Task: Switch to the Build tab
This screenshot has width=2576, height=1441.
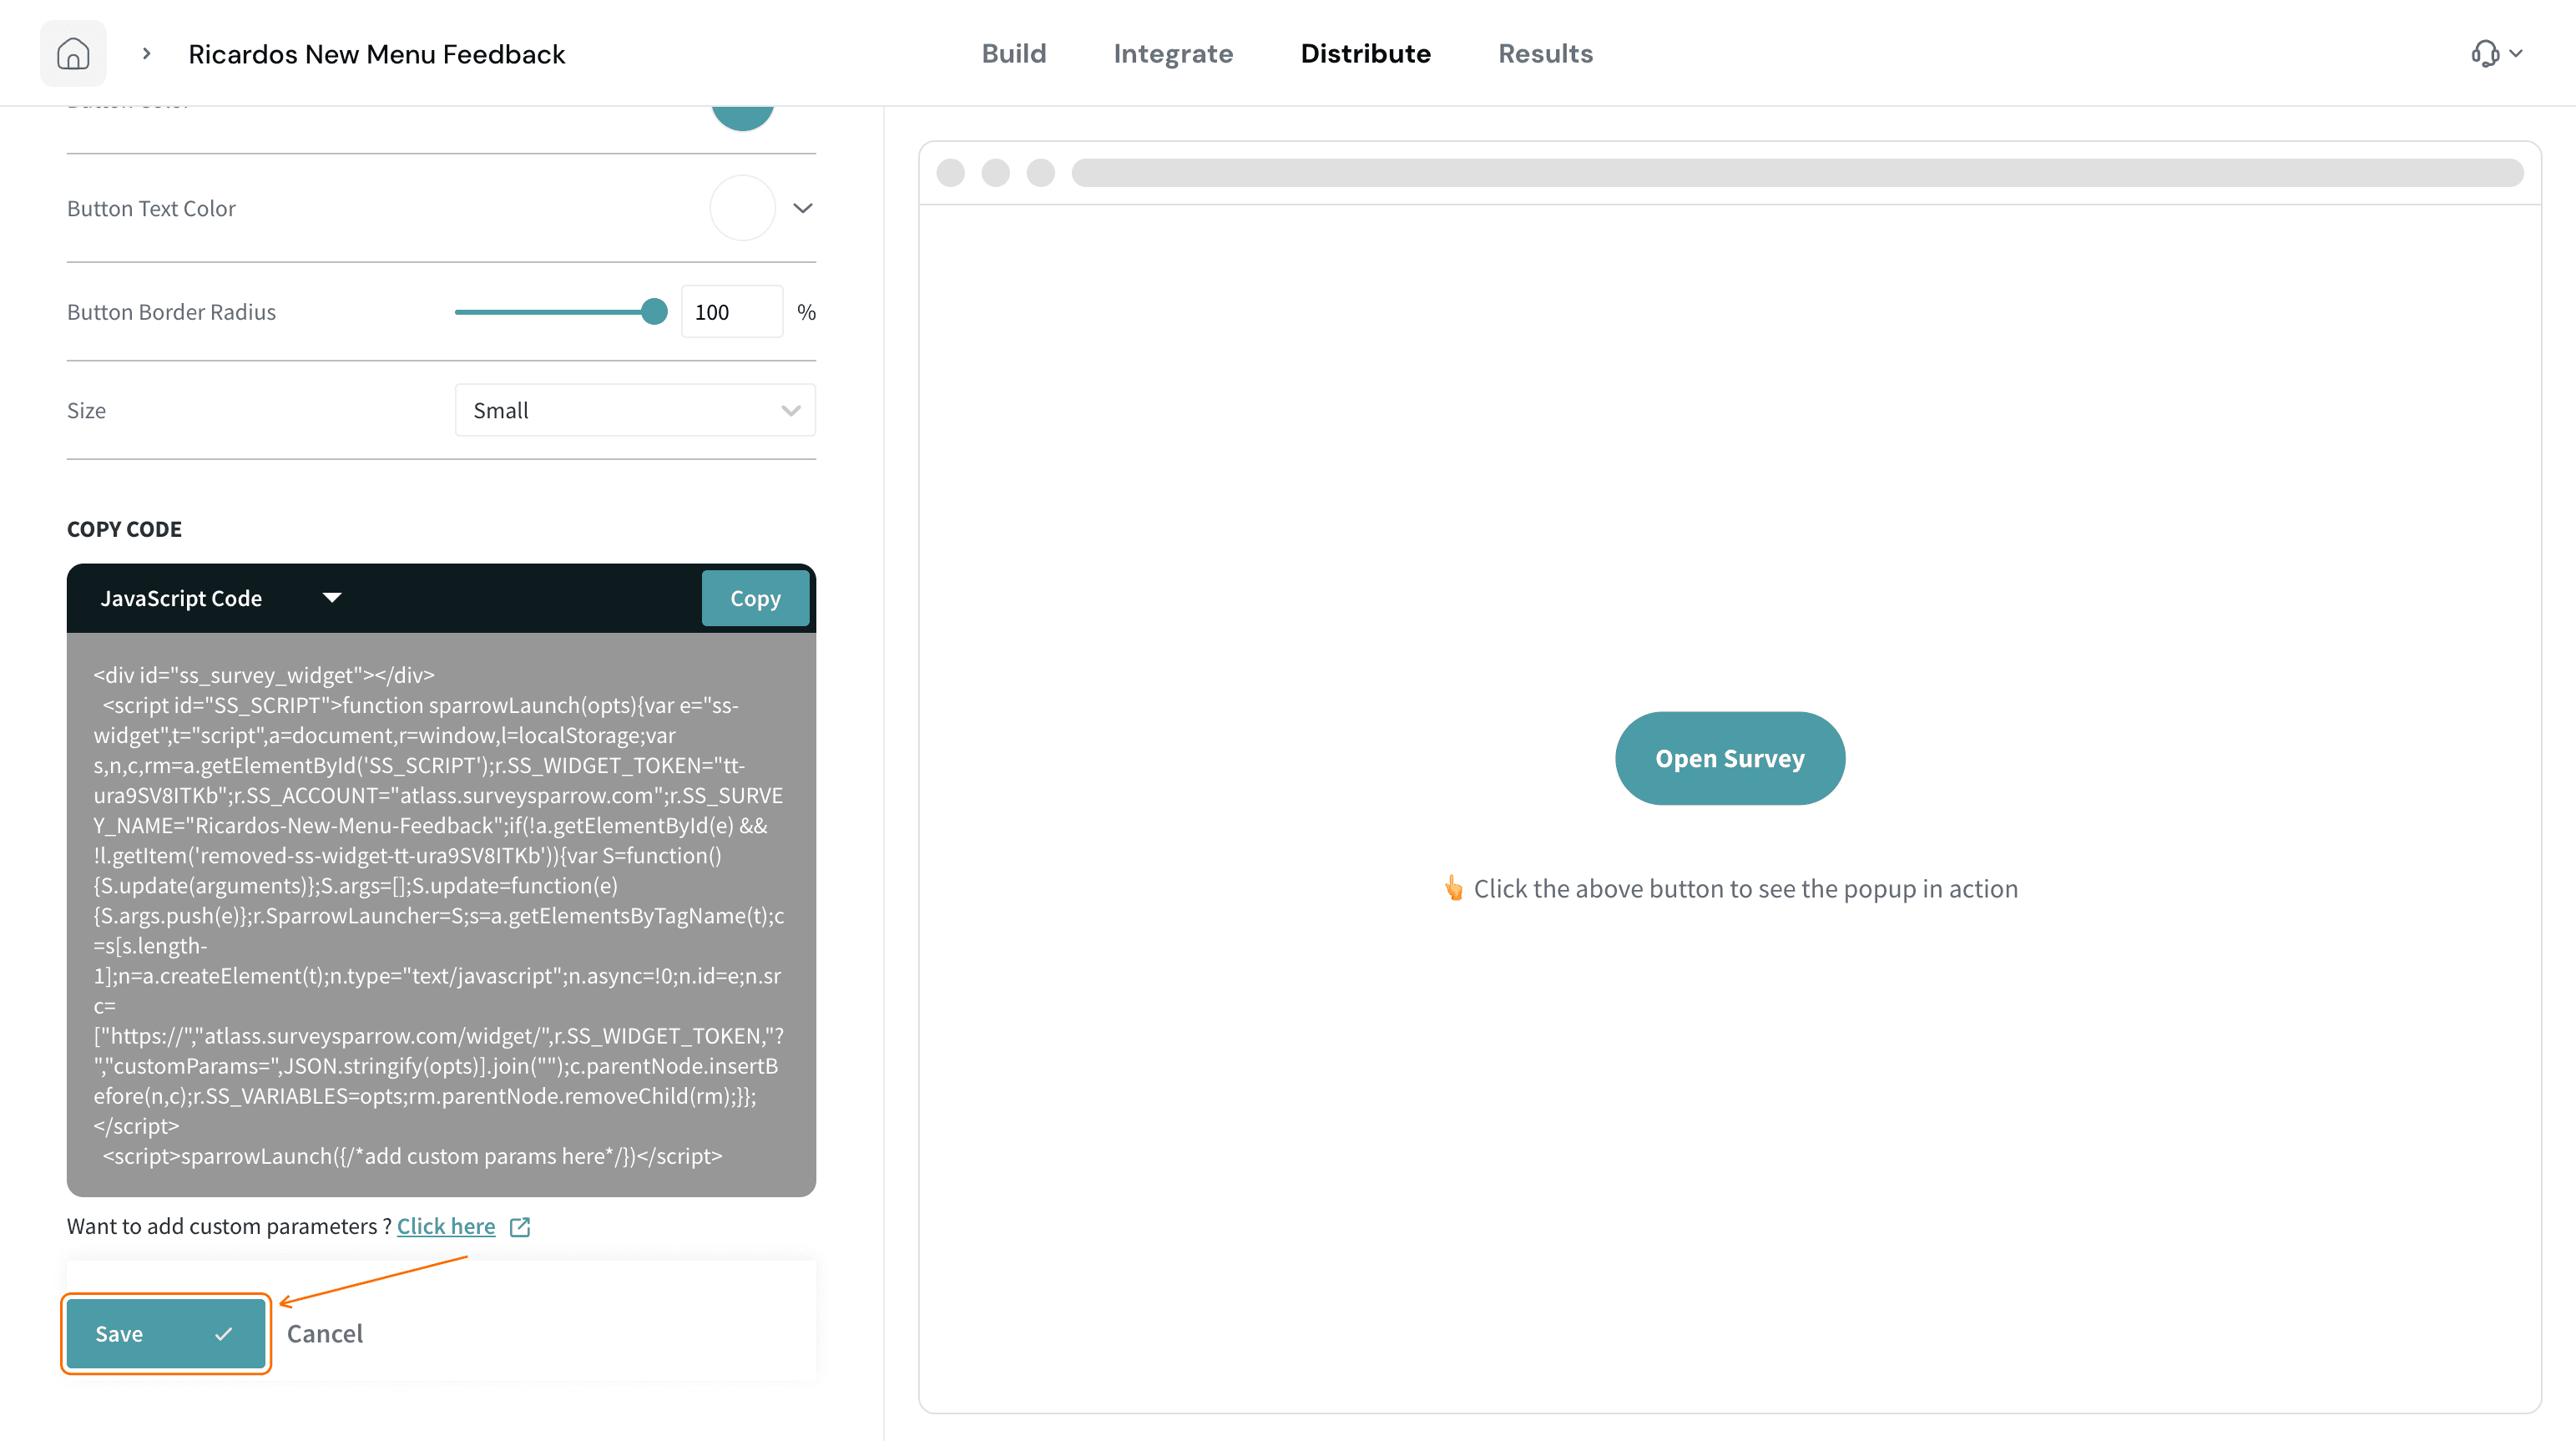Action: click(1014, 53)
